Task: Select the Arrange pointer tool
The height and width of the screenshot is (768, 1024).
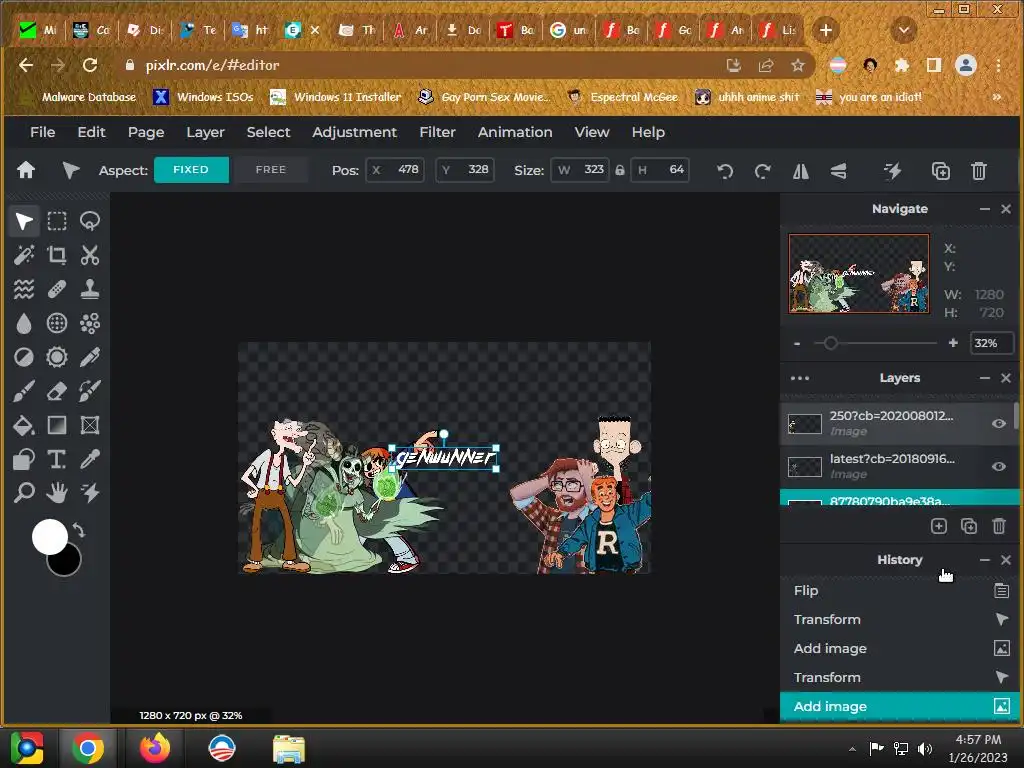Action: click(24, 221)
